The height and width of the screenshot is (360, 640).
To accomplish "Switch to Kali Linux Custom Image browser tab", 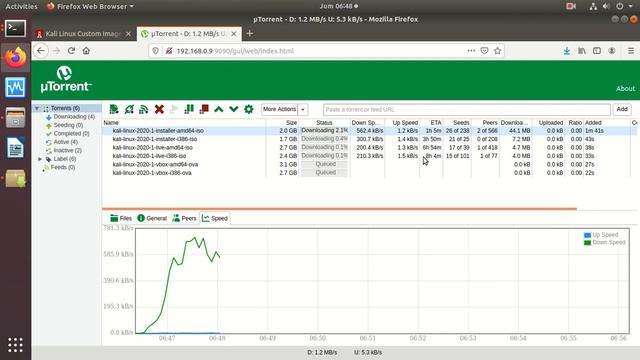I will point(84,34).
